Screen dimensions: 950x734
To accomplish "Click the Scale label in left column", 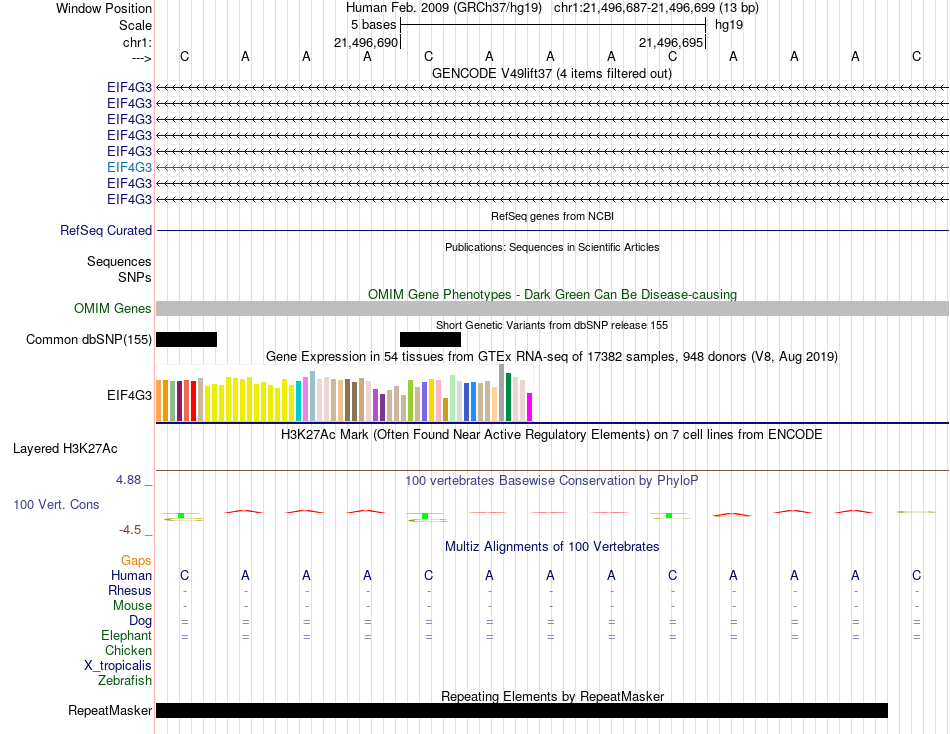I will tap(135, 25).
